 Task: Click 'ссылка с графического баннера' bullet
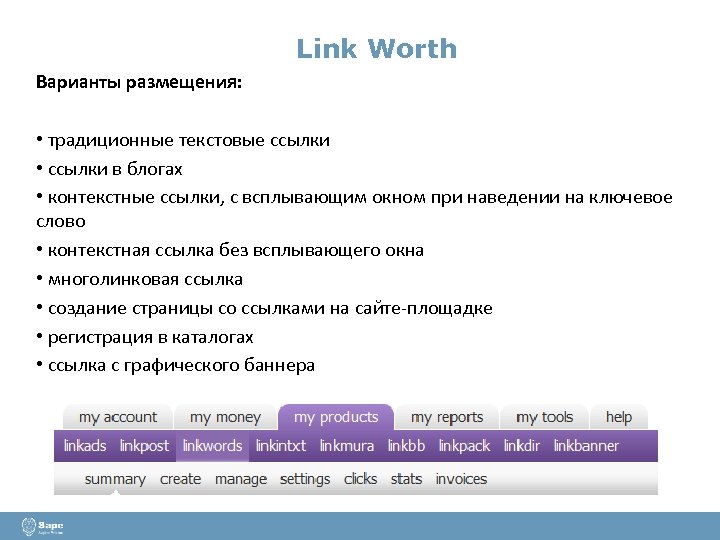175,366
